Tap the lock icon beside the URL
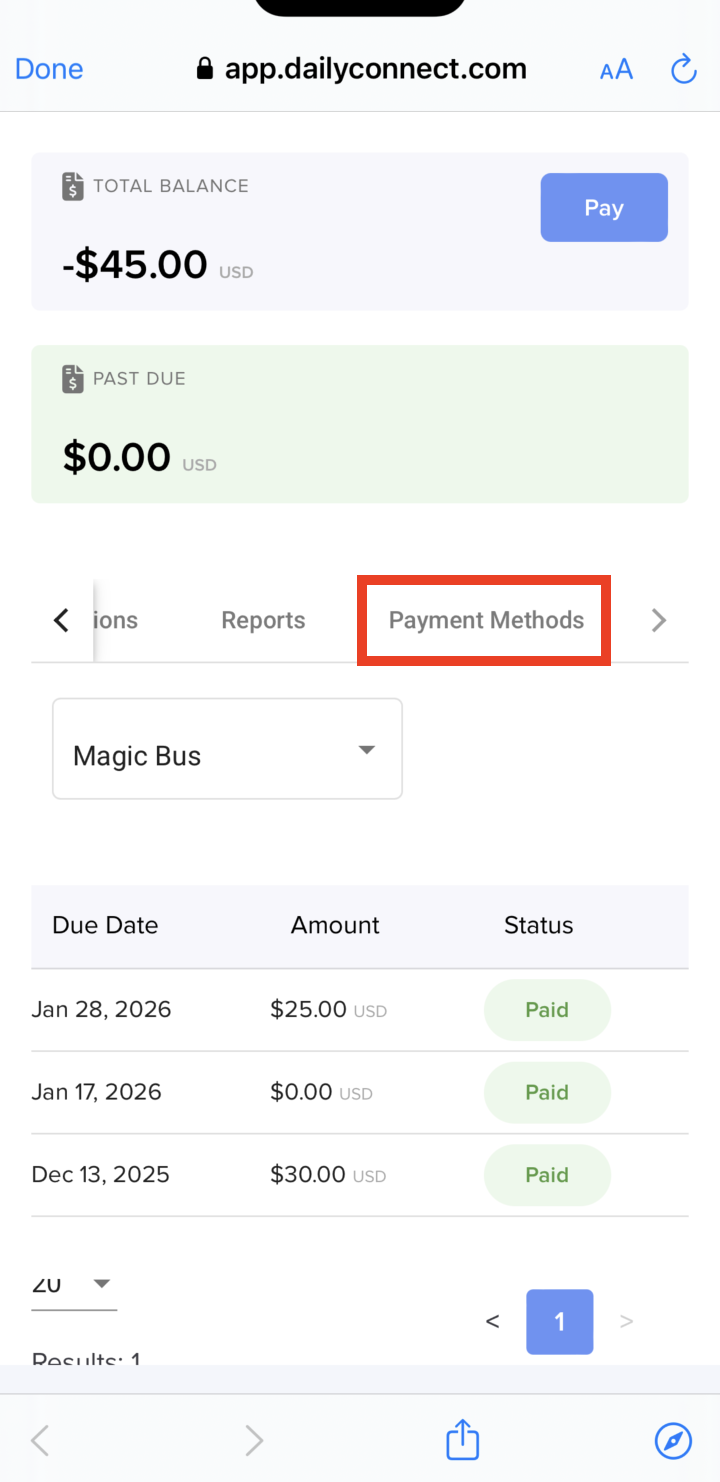The image size is (720, 1482). pos(205,69)
